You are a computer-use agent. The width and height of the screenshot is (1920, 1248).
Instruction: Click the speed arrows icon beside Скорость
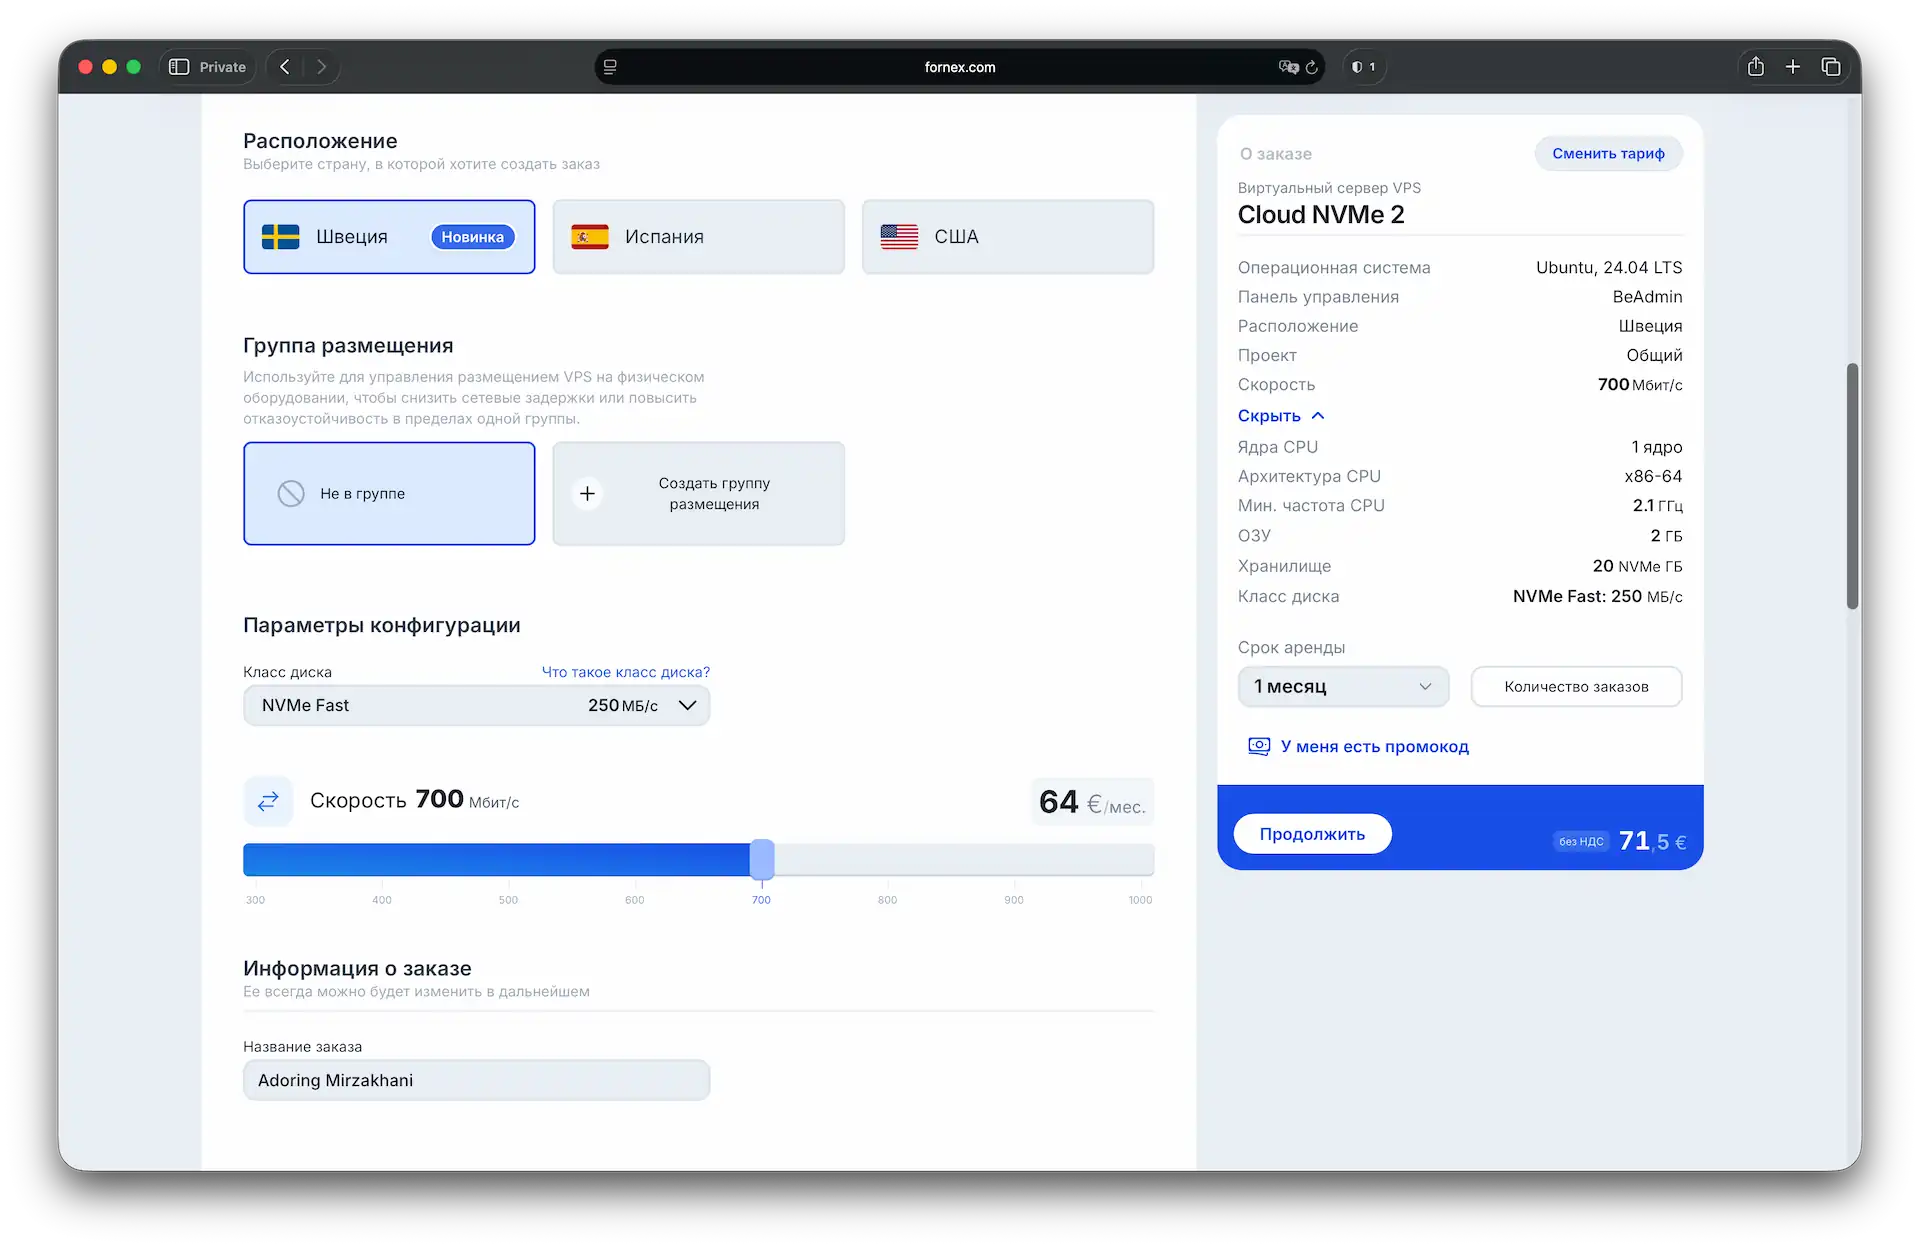pos(268,801)
